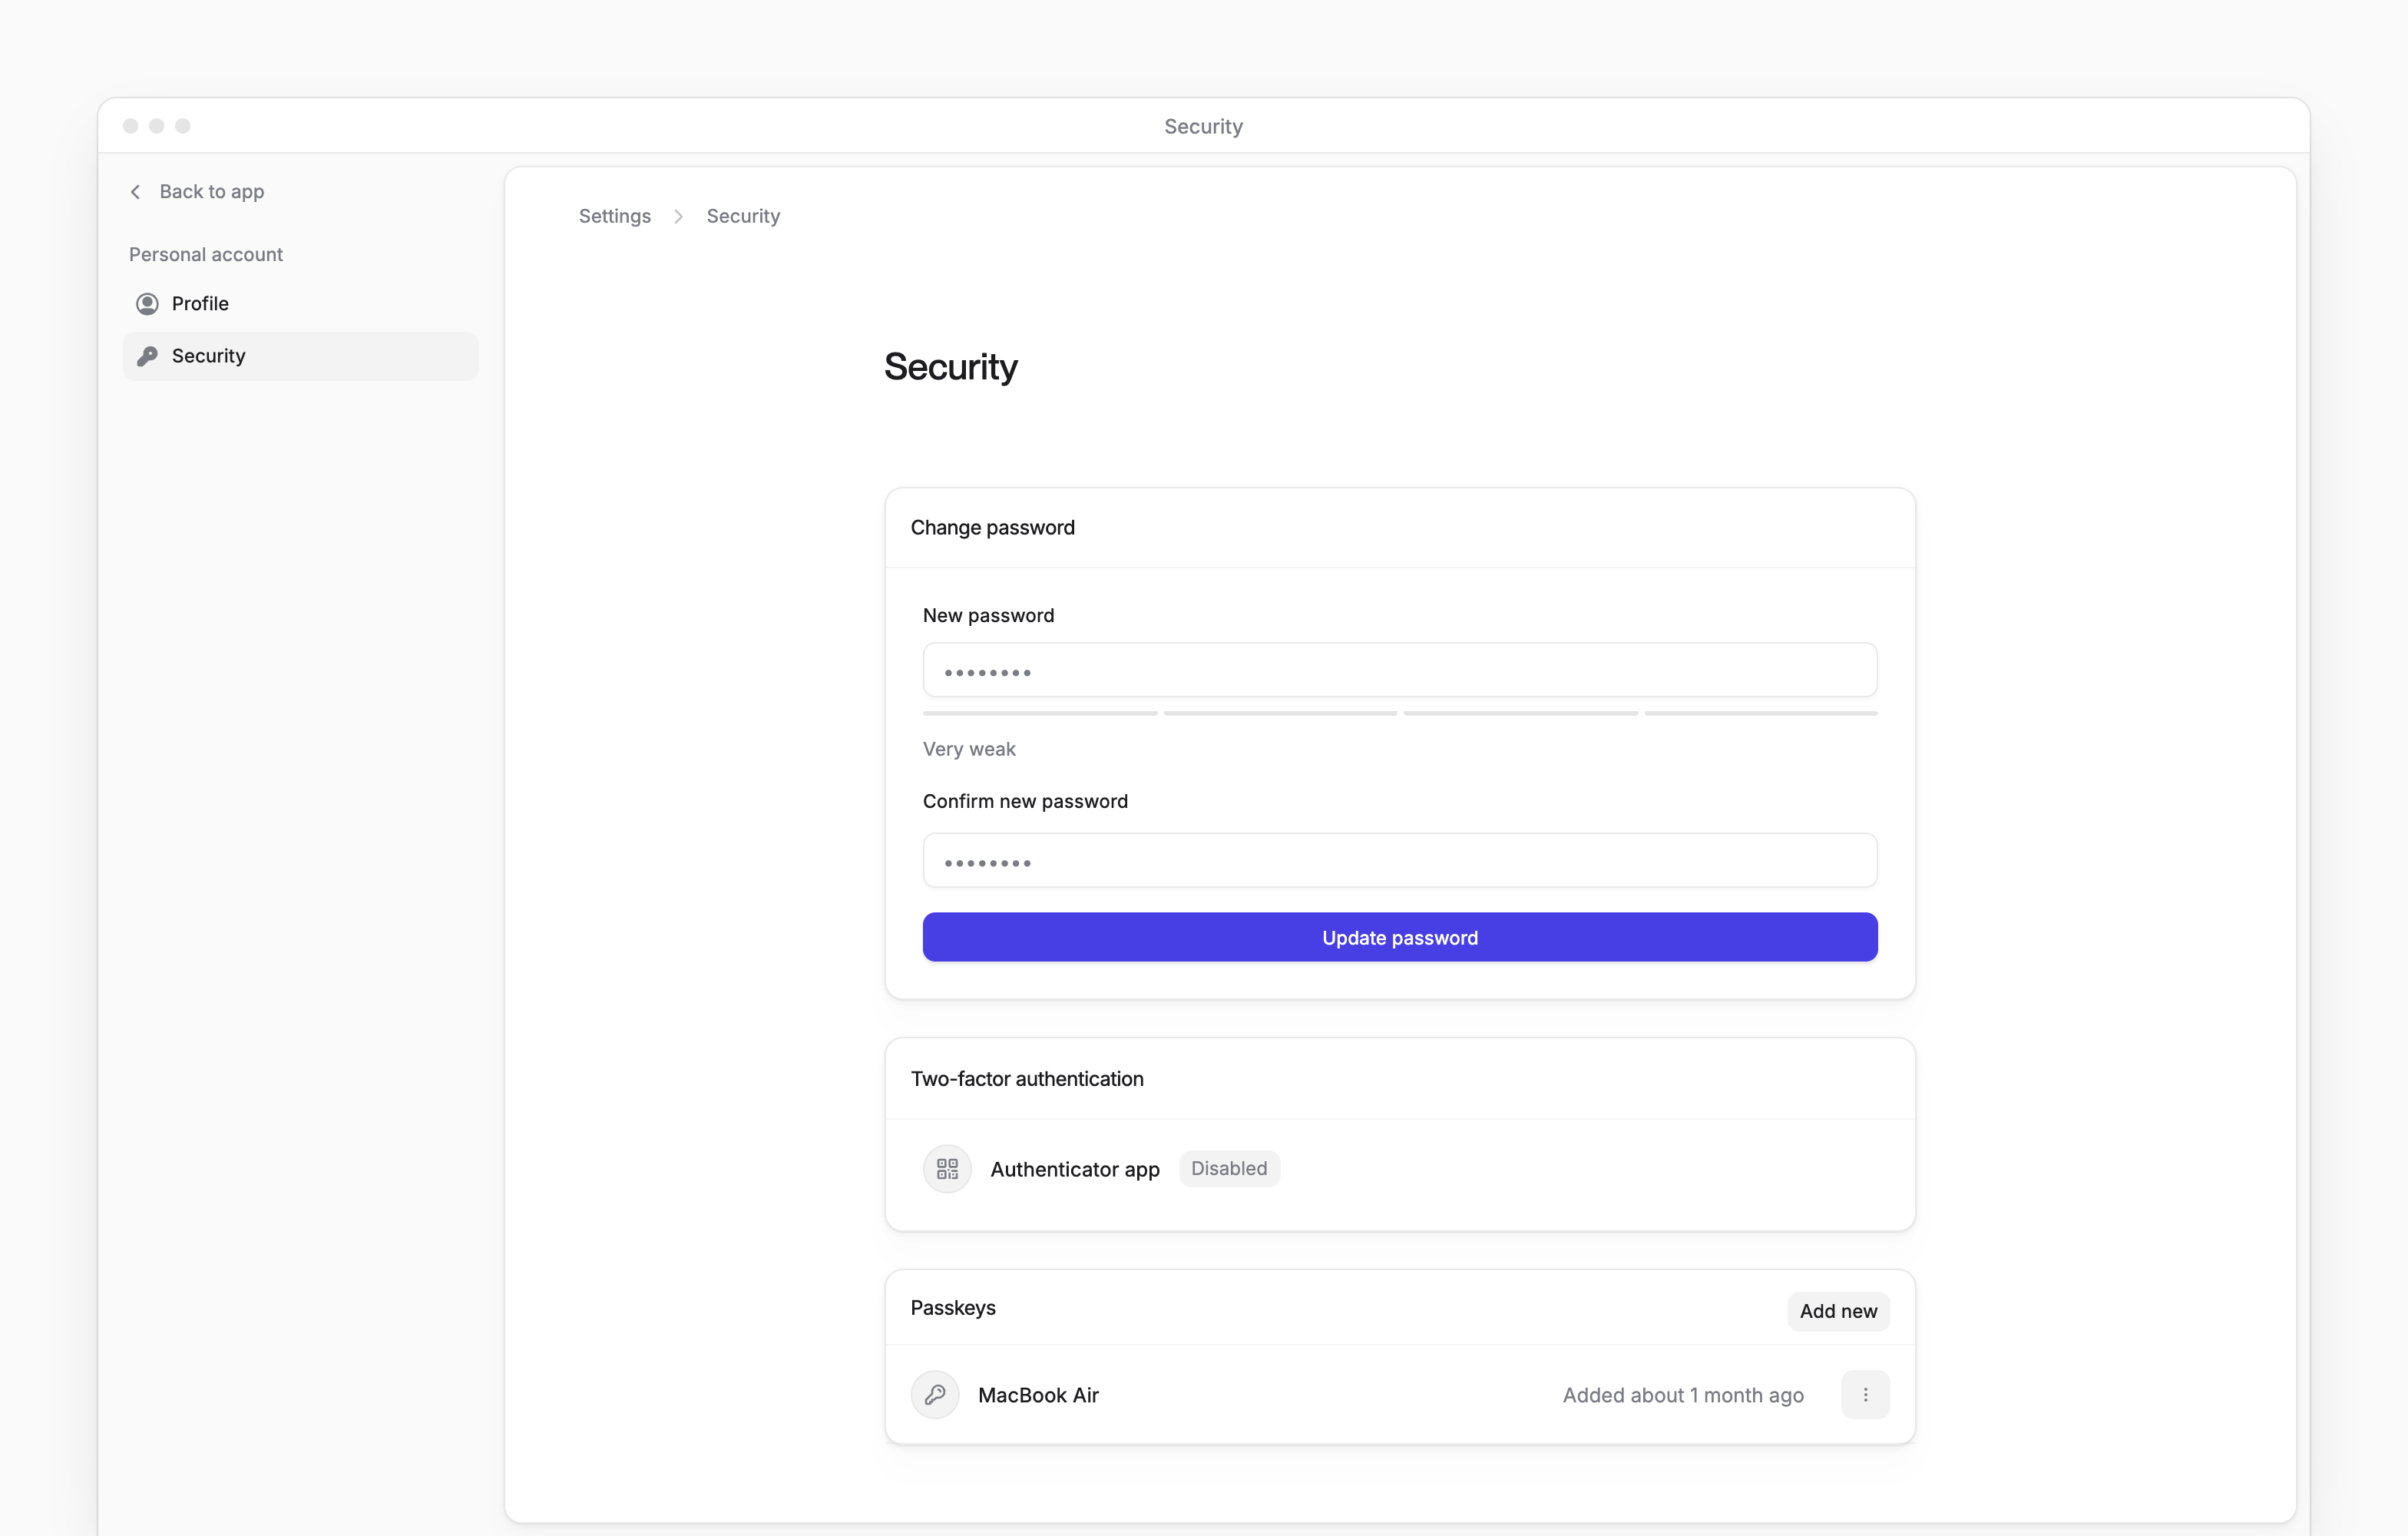Viewport: 2408px width, 1536px height.
Task: Click the Security breadcrumb
Action: [743, 216]
